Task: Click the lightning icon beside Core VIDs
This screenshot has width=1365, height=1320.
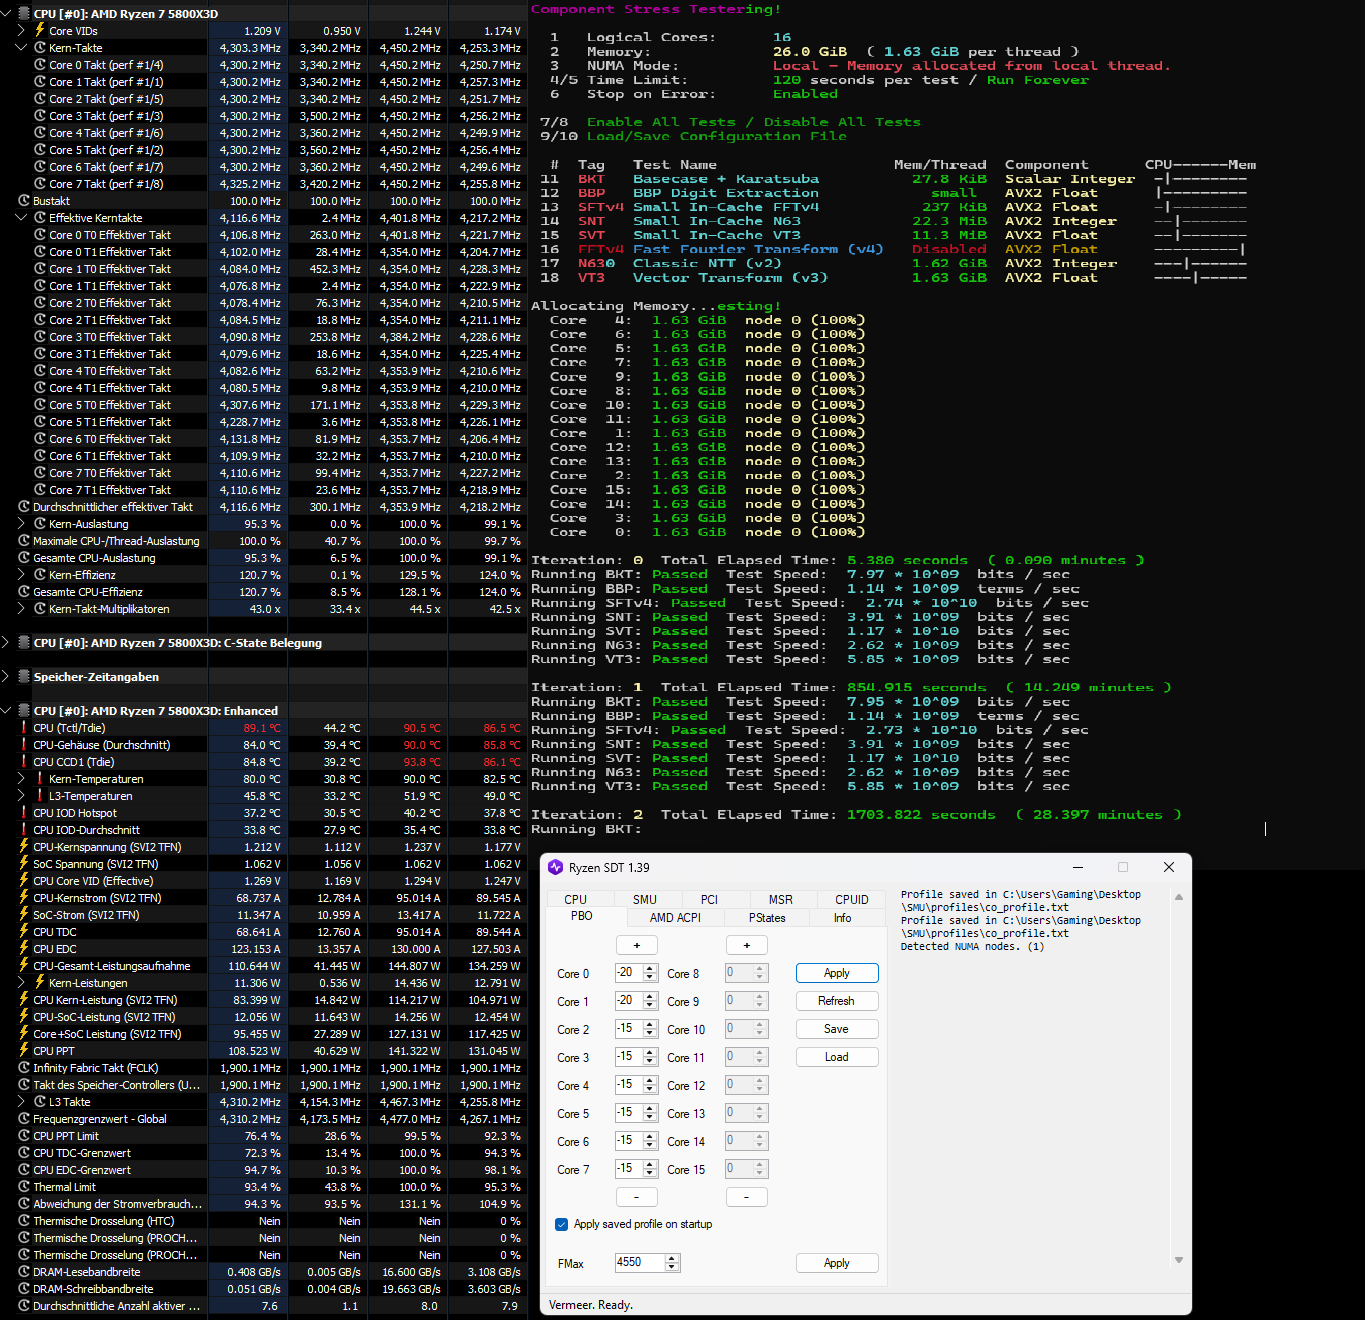Action: (40, 30)
